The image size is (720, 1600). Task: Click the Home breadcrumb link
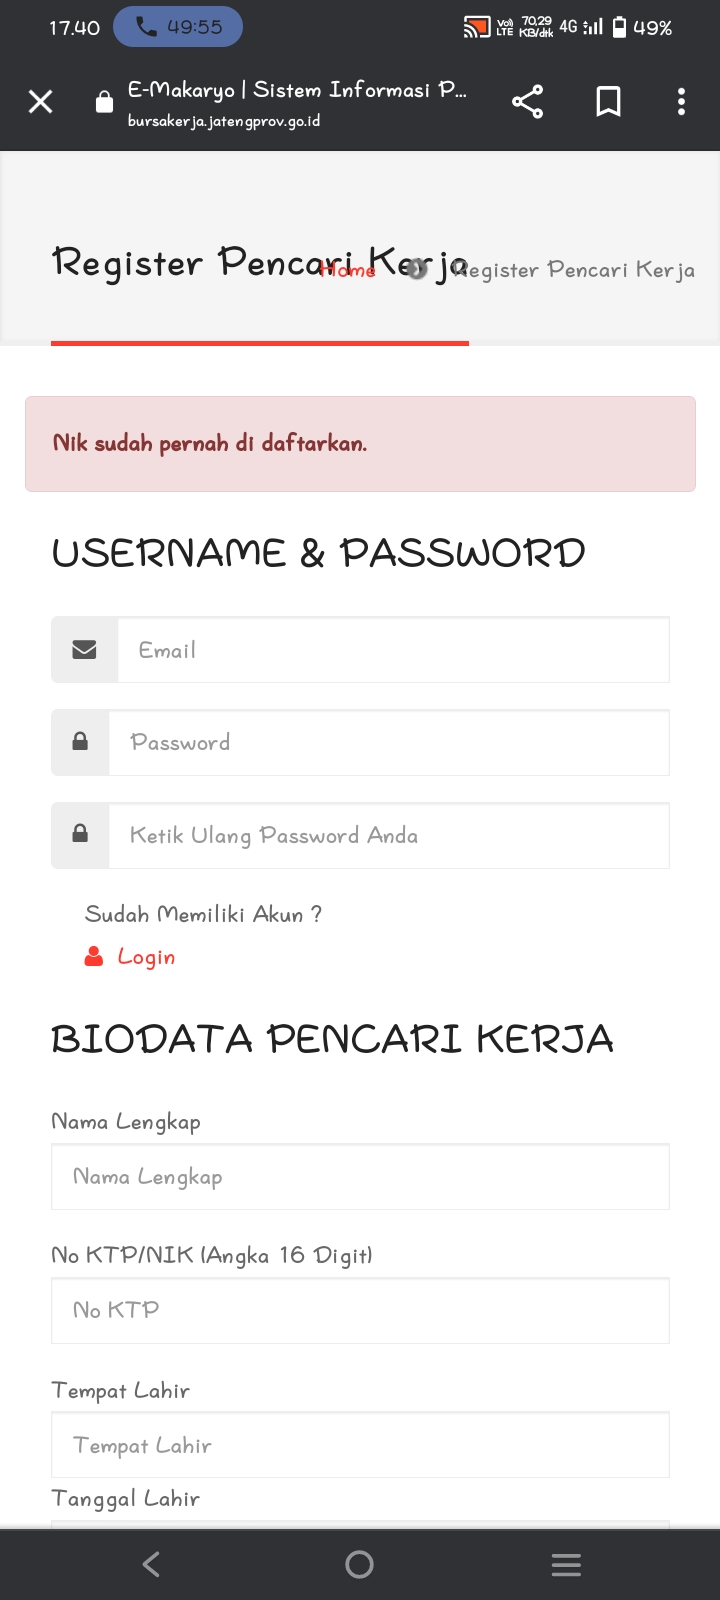click(347, 270)
